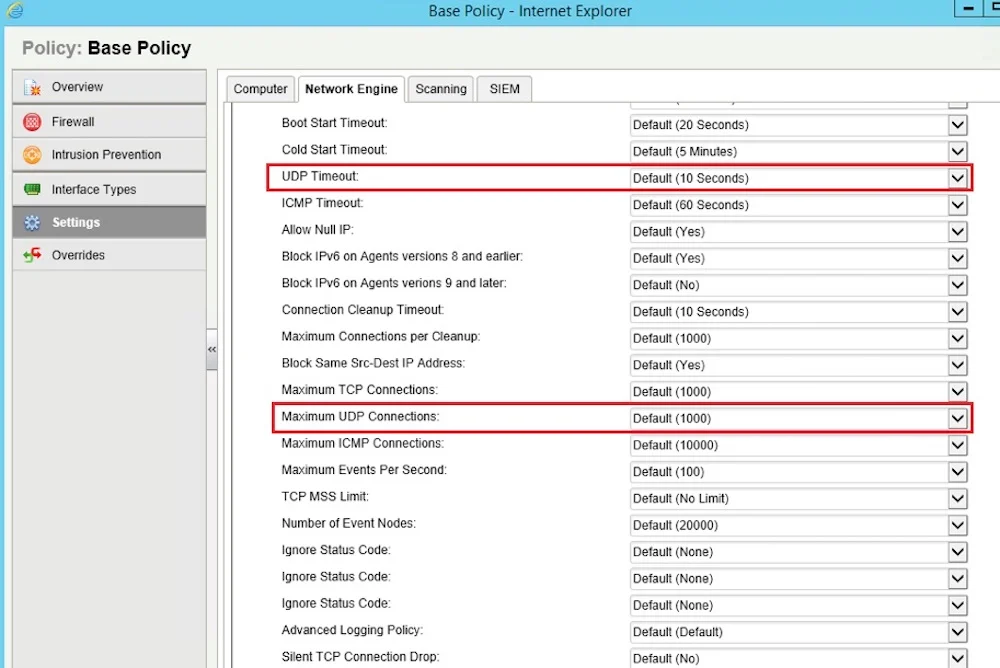The image size is (1000, 668).
Task: Switch to the Scanning tab
Action: (x=441, y=89)
